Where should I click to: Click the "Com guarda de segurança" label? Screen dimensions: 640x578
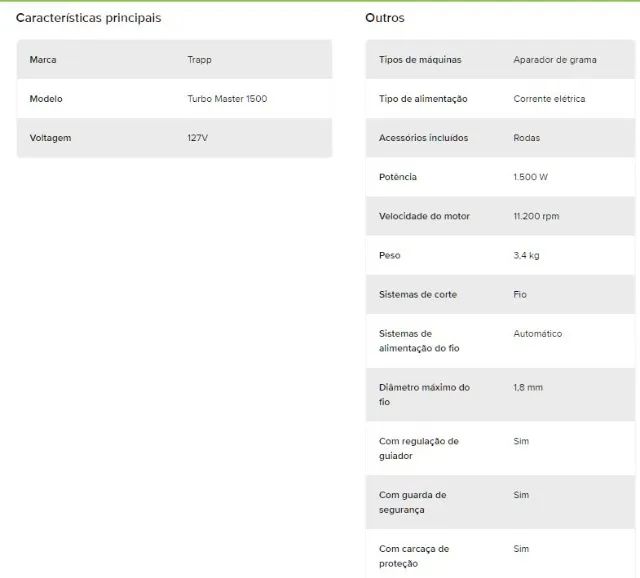412,502
